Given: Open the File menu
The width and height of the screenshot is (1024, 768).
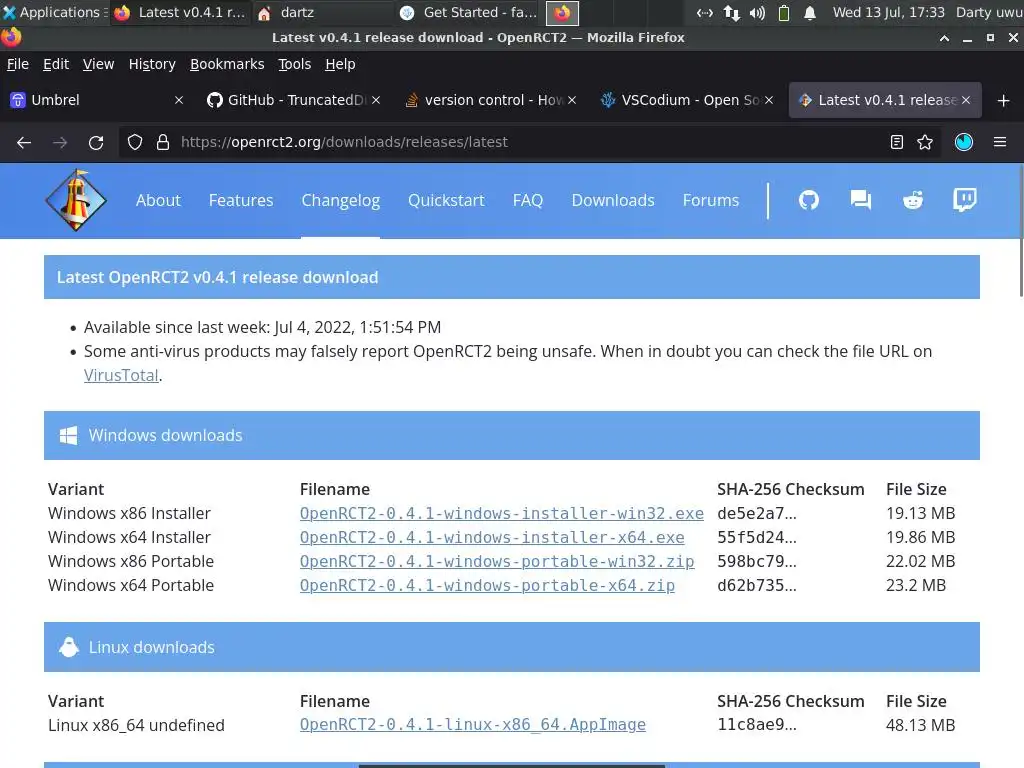Looking at the screenshot, I should [x=18, y=64].
